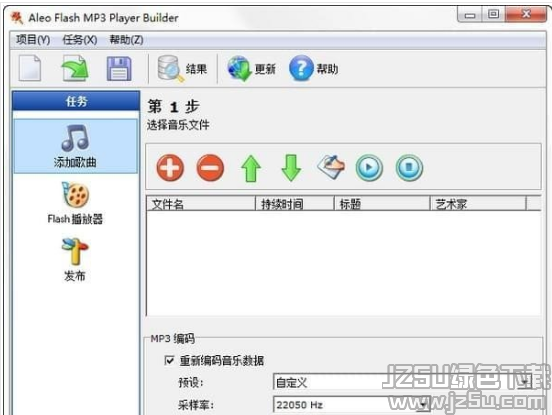
Task: Add a song with red plus icon
Action: pyautogui.click(x=170, y=168)
